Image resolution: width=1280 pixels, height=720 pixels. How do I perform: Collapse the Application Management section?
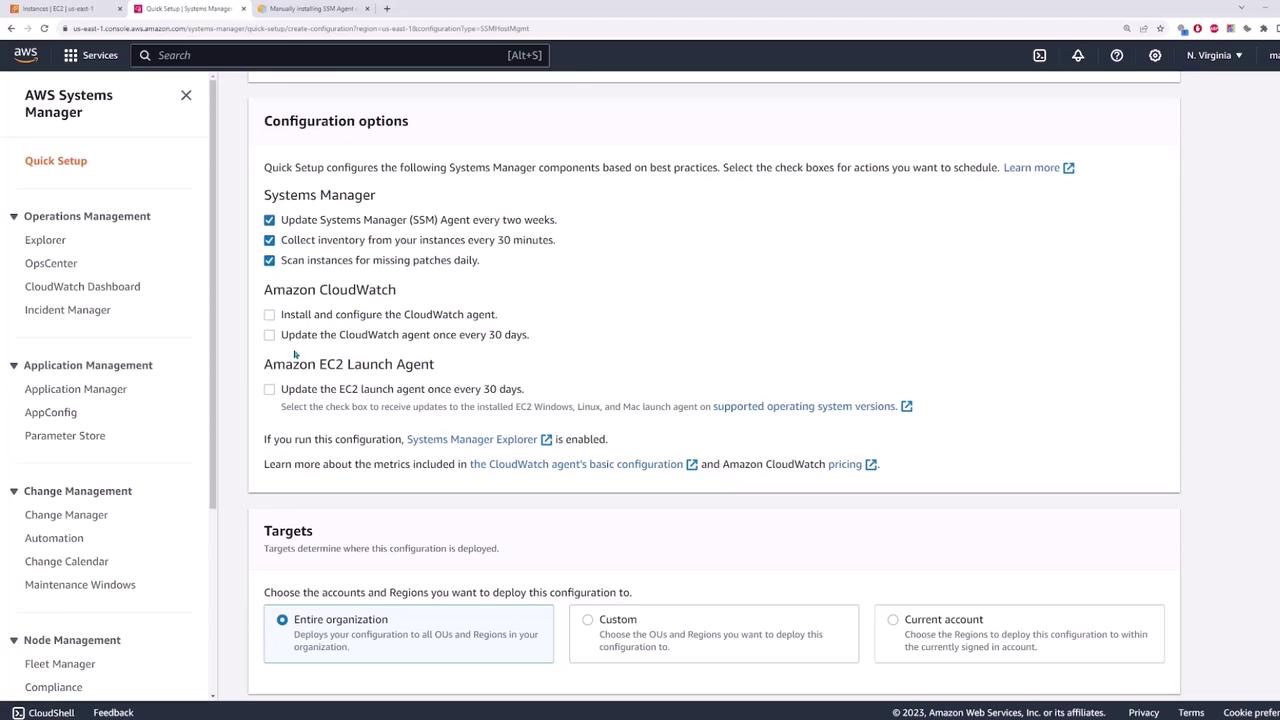(14, 365)
